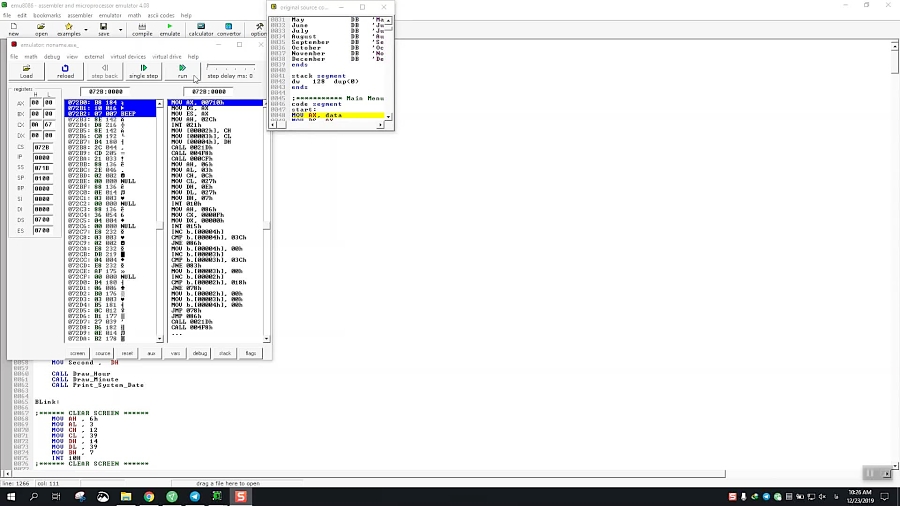Expand the examples dropdown arrow
Image resolution: width=900 pixels, height=506 pixels.
tap(86, 31)
